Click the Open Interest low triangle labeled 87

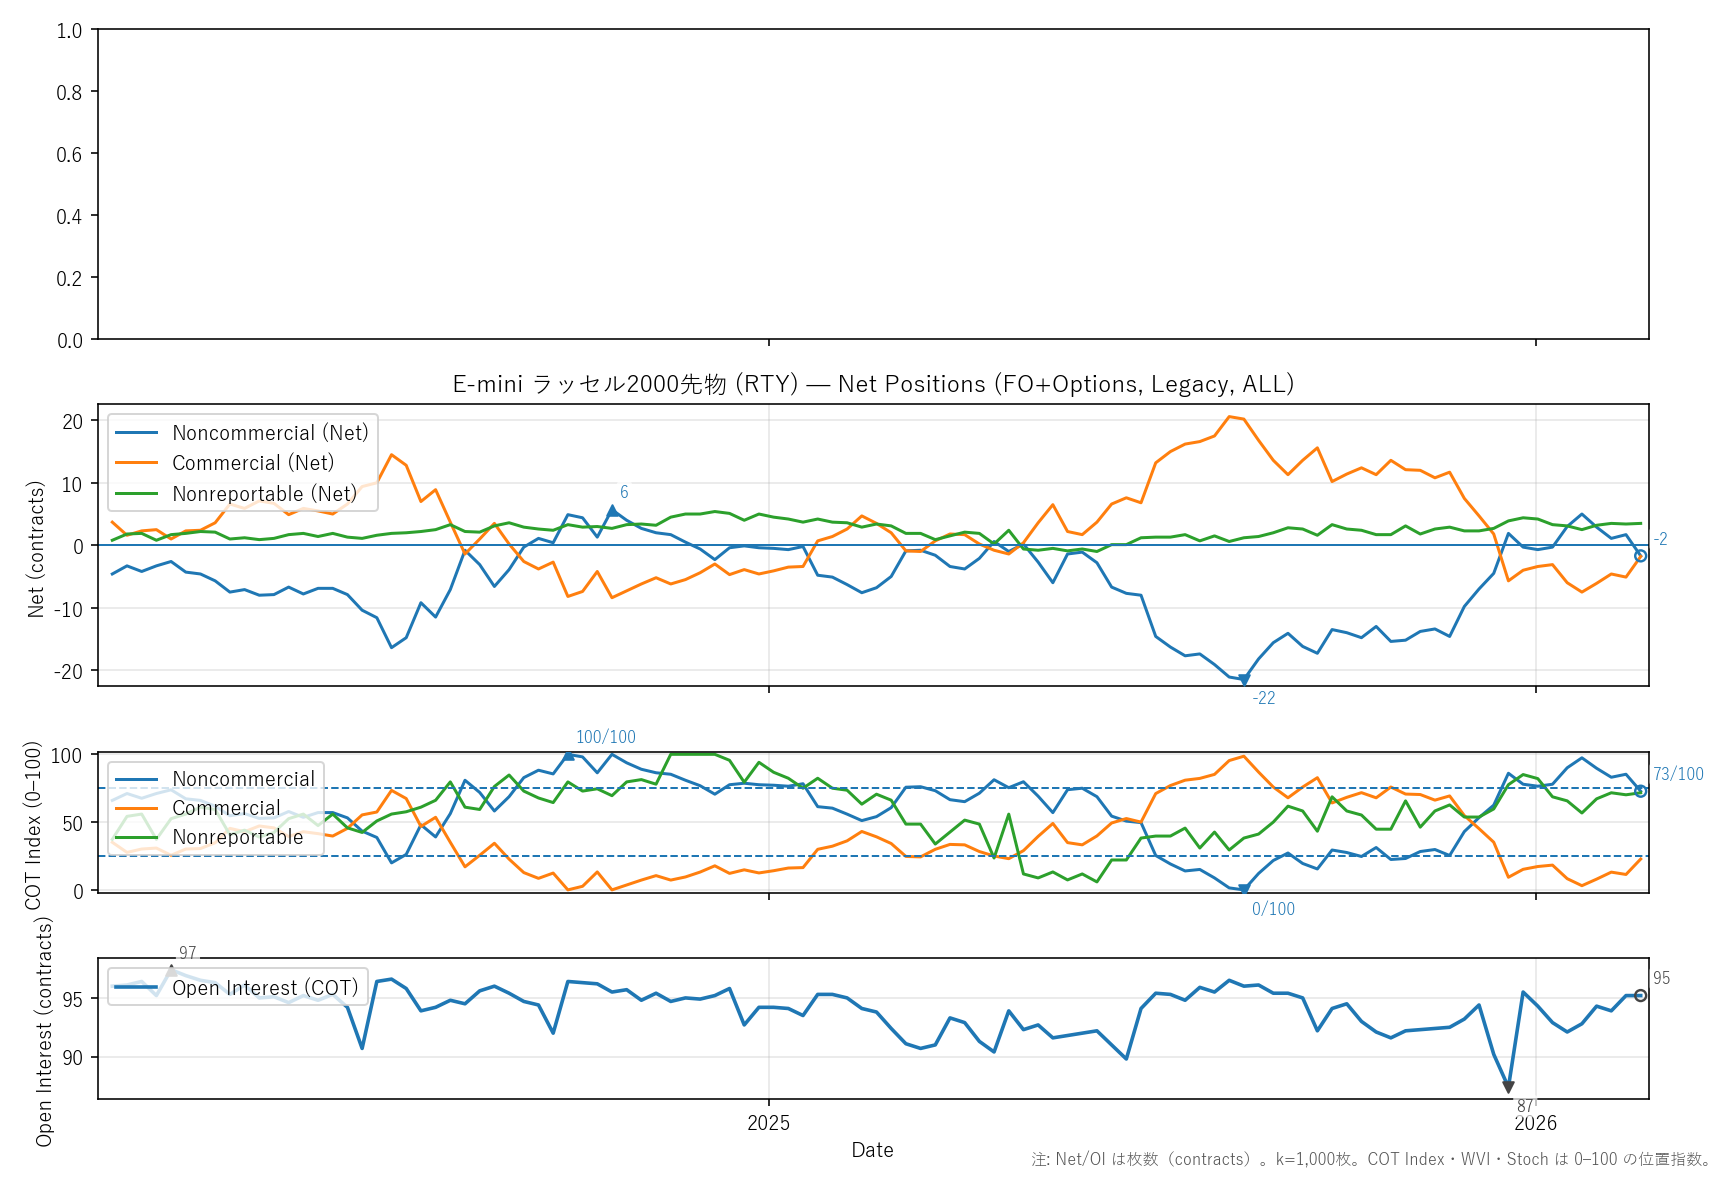(x=1508, y=1088)
